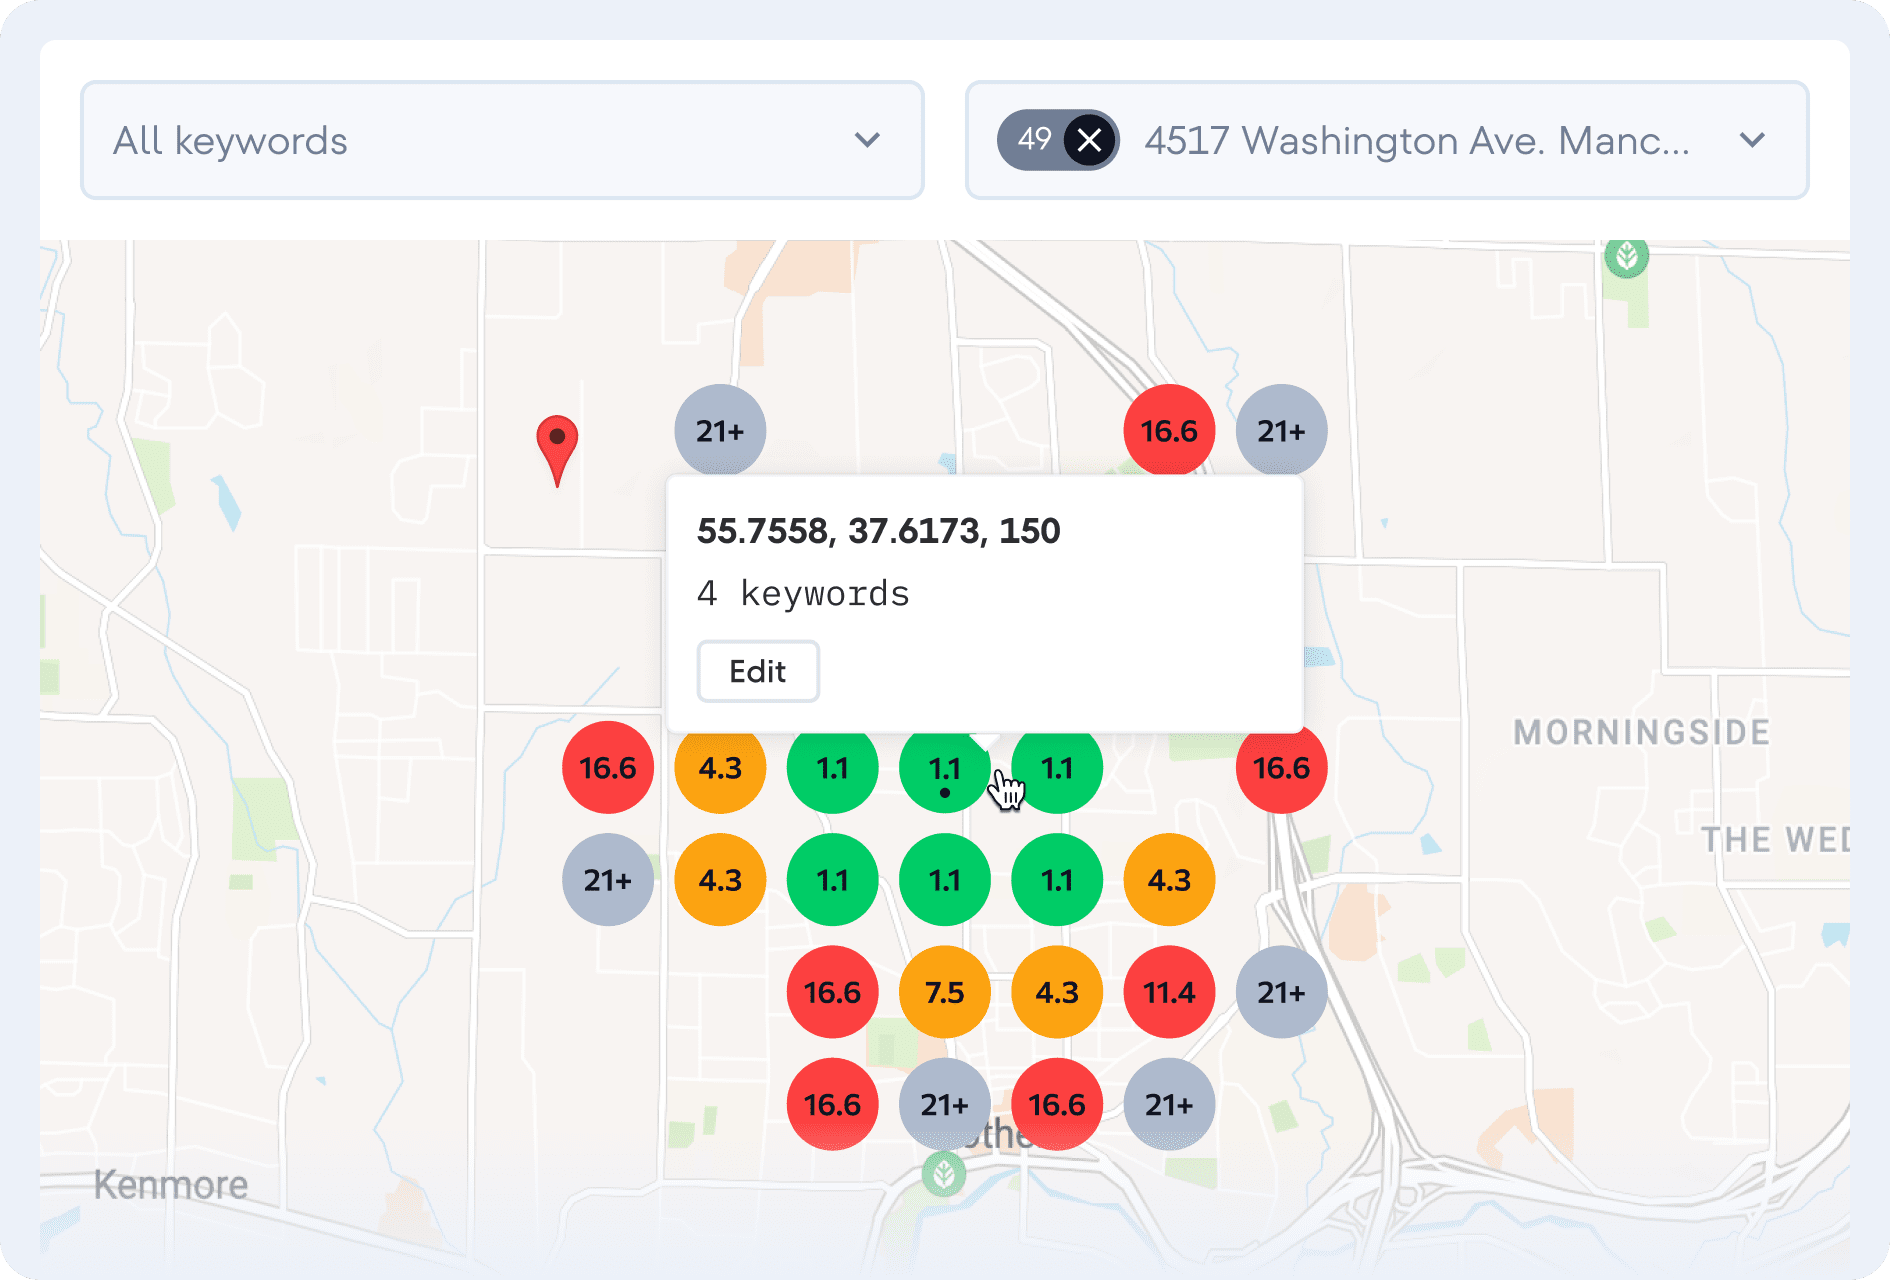Click the 4.3 marker between 7.5 and 11.4
The width and height of the screenshot is (1890, 1280).
coord(1057,992)
